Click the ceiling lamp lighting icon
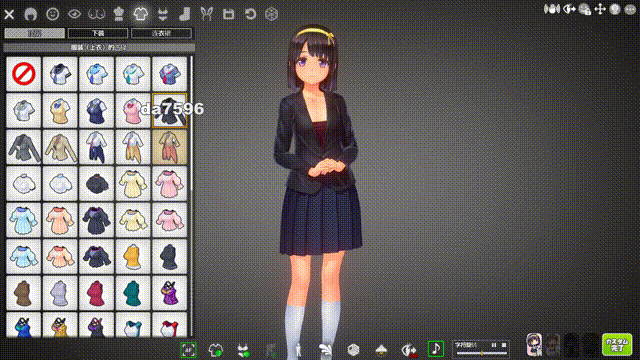The width and height of the screenshot is (640, 360). (381, 350)
